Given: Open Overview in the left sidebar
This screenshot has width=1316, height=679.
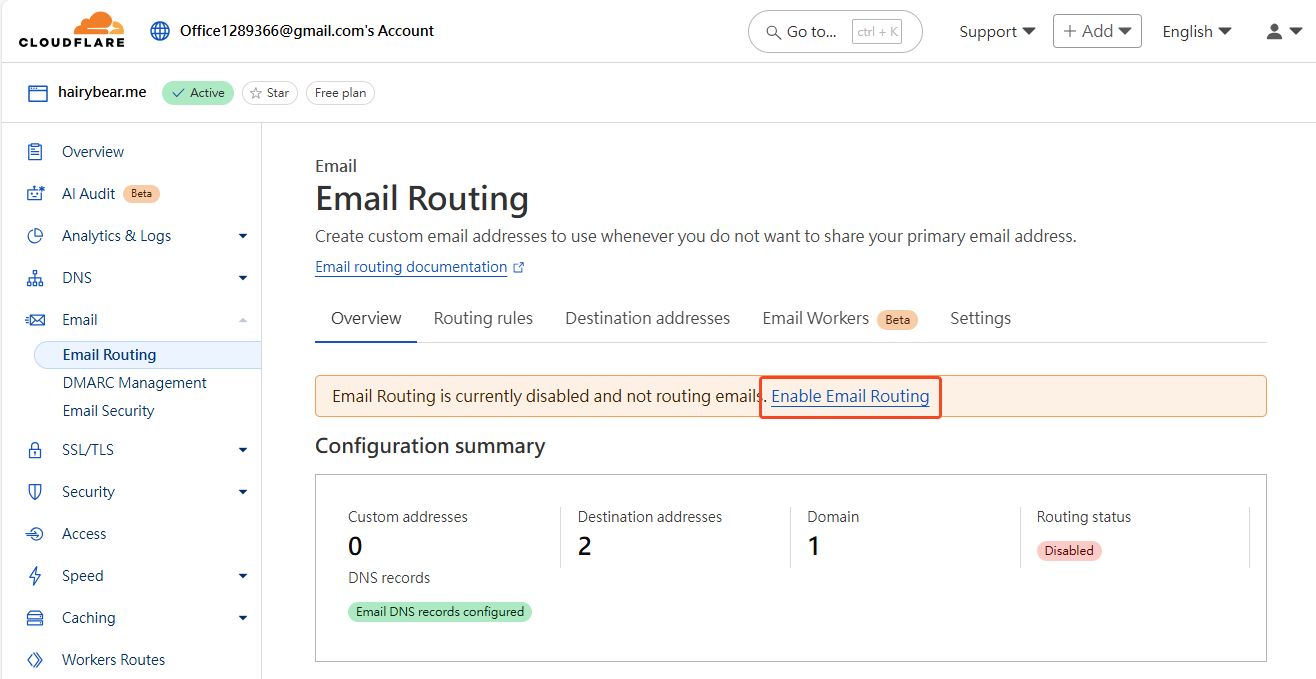Looking at the screenshot, I should coord(93,152).
